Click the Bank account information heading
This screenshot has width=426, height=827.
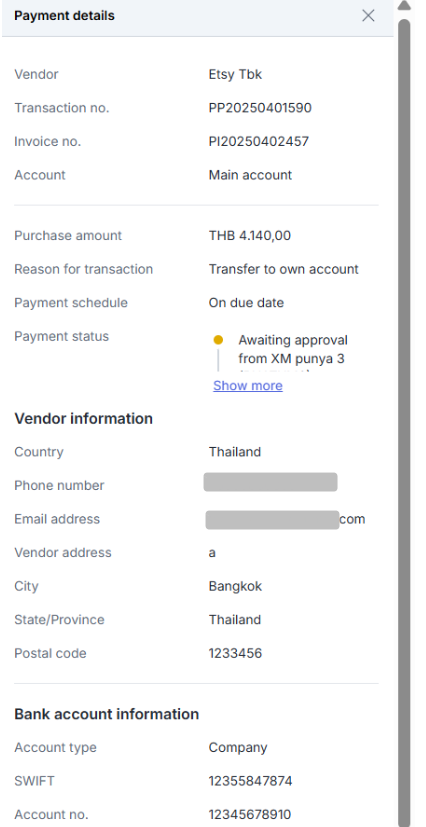point(106,714)
